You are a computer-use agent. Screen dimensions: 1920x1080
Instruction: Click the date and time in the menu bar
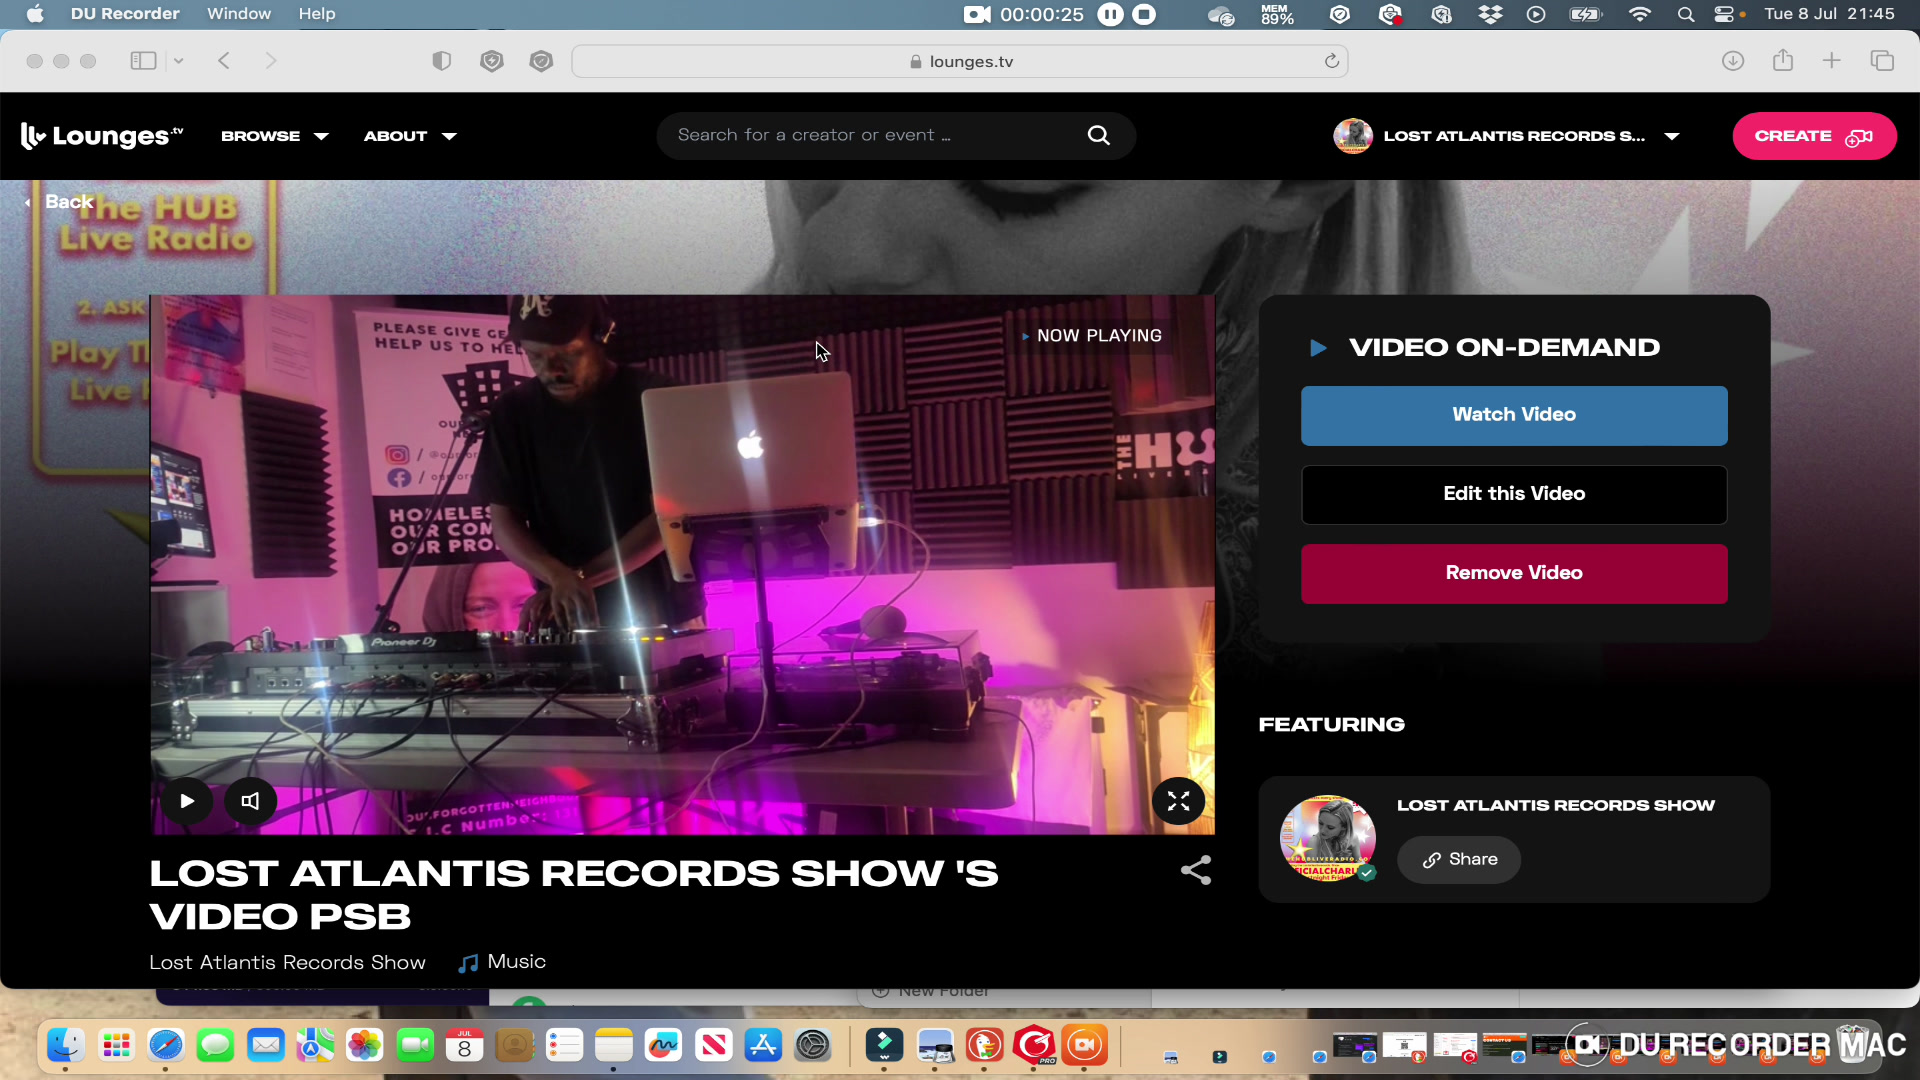tap(1829, 14)
